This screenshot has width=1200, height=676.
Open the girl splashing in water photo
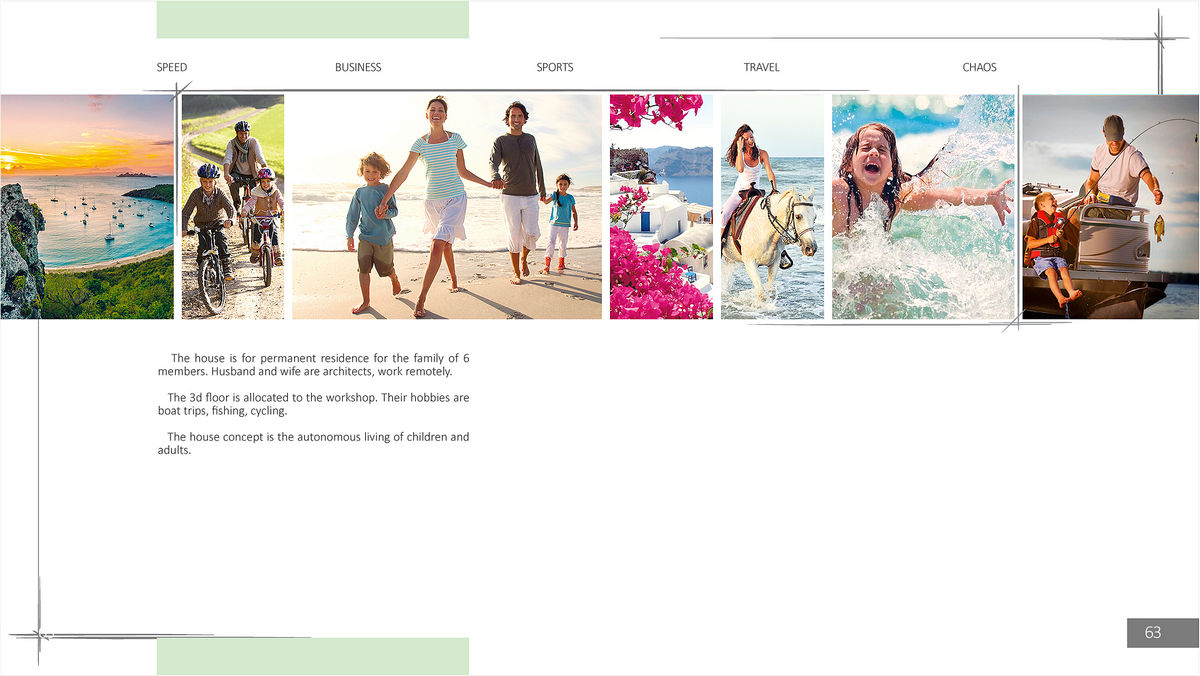click(923, 207)
